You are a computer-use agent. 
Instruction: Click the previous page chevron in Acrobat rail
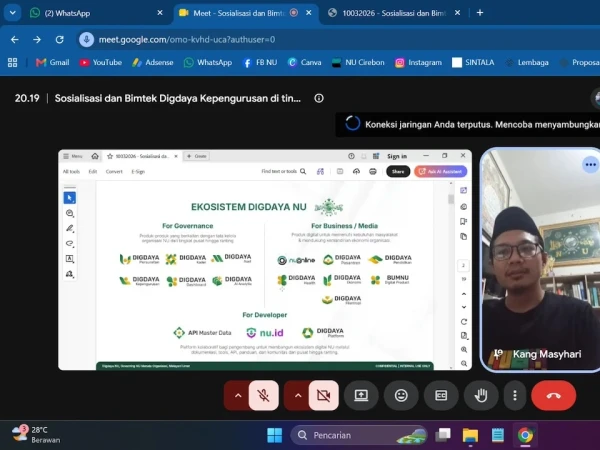463,294
